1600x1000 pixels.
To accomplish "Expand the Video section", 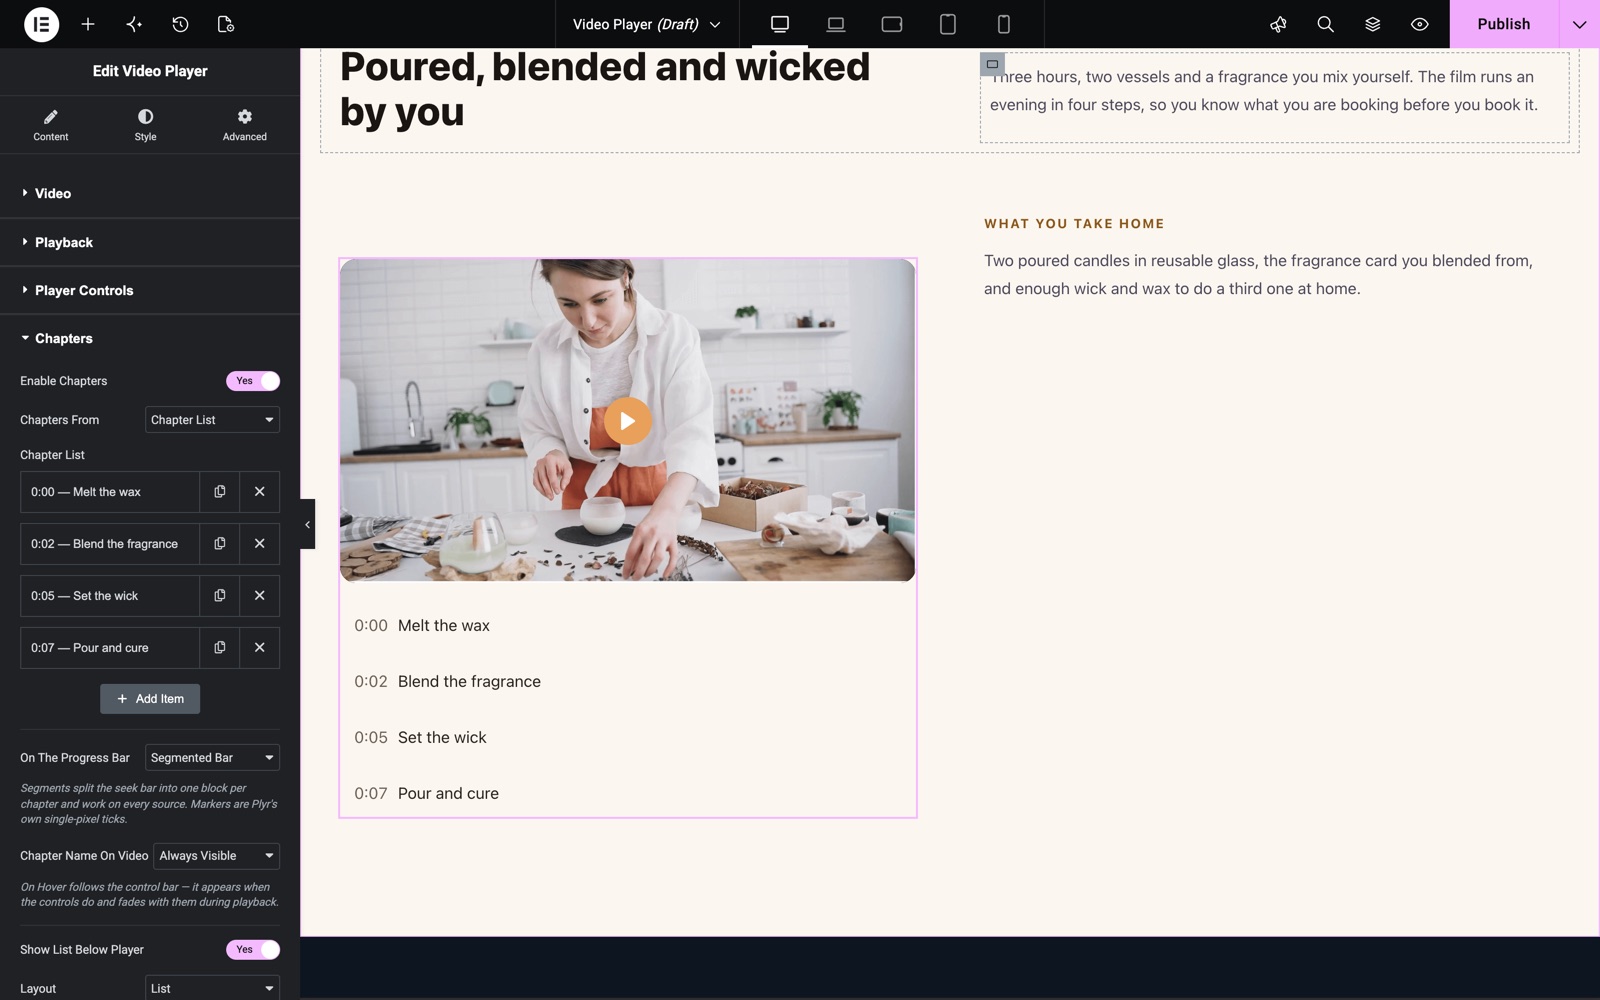I will [x=150, y=193].
